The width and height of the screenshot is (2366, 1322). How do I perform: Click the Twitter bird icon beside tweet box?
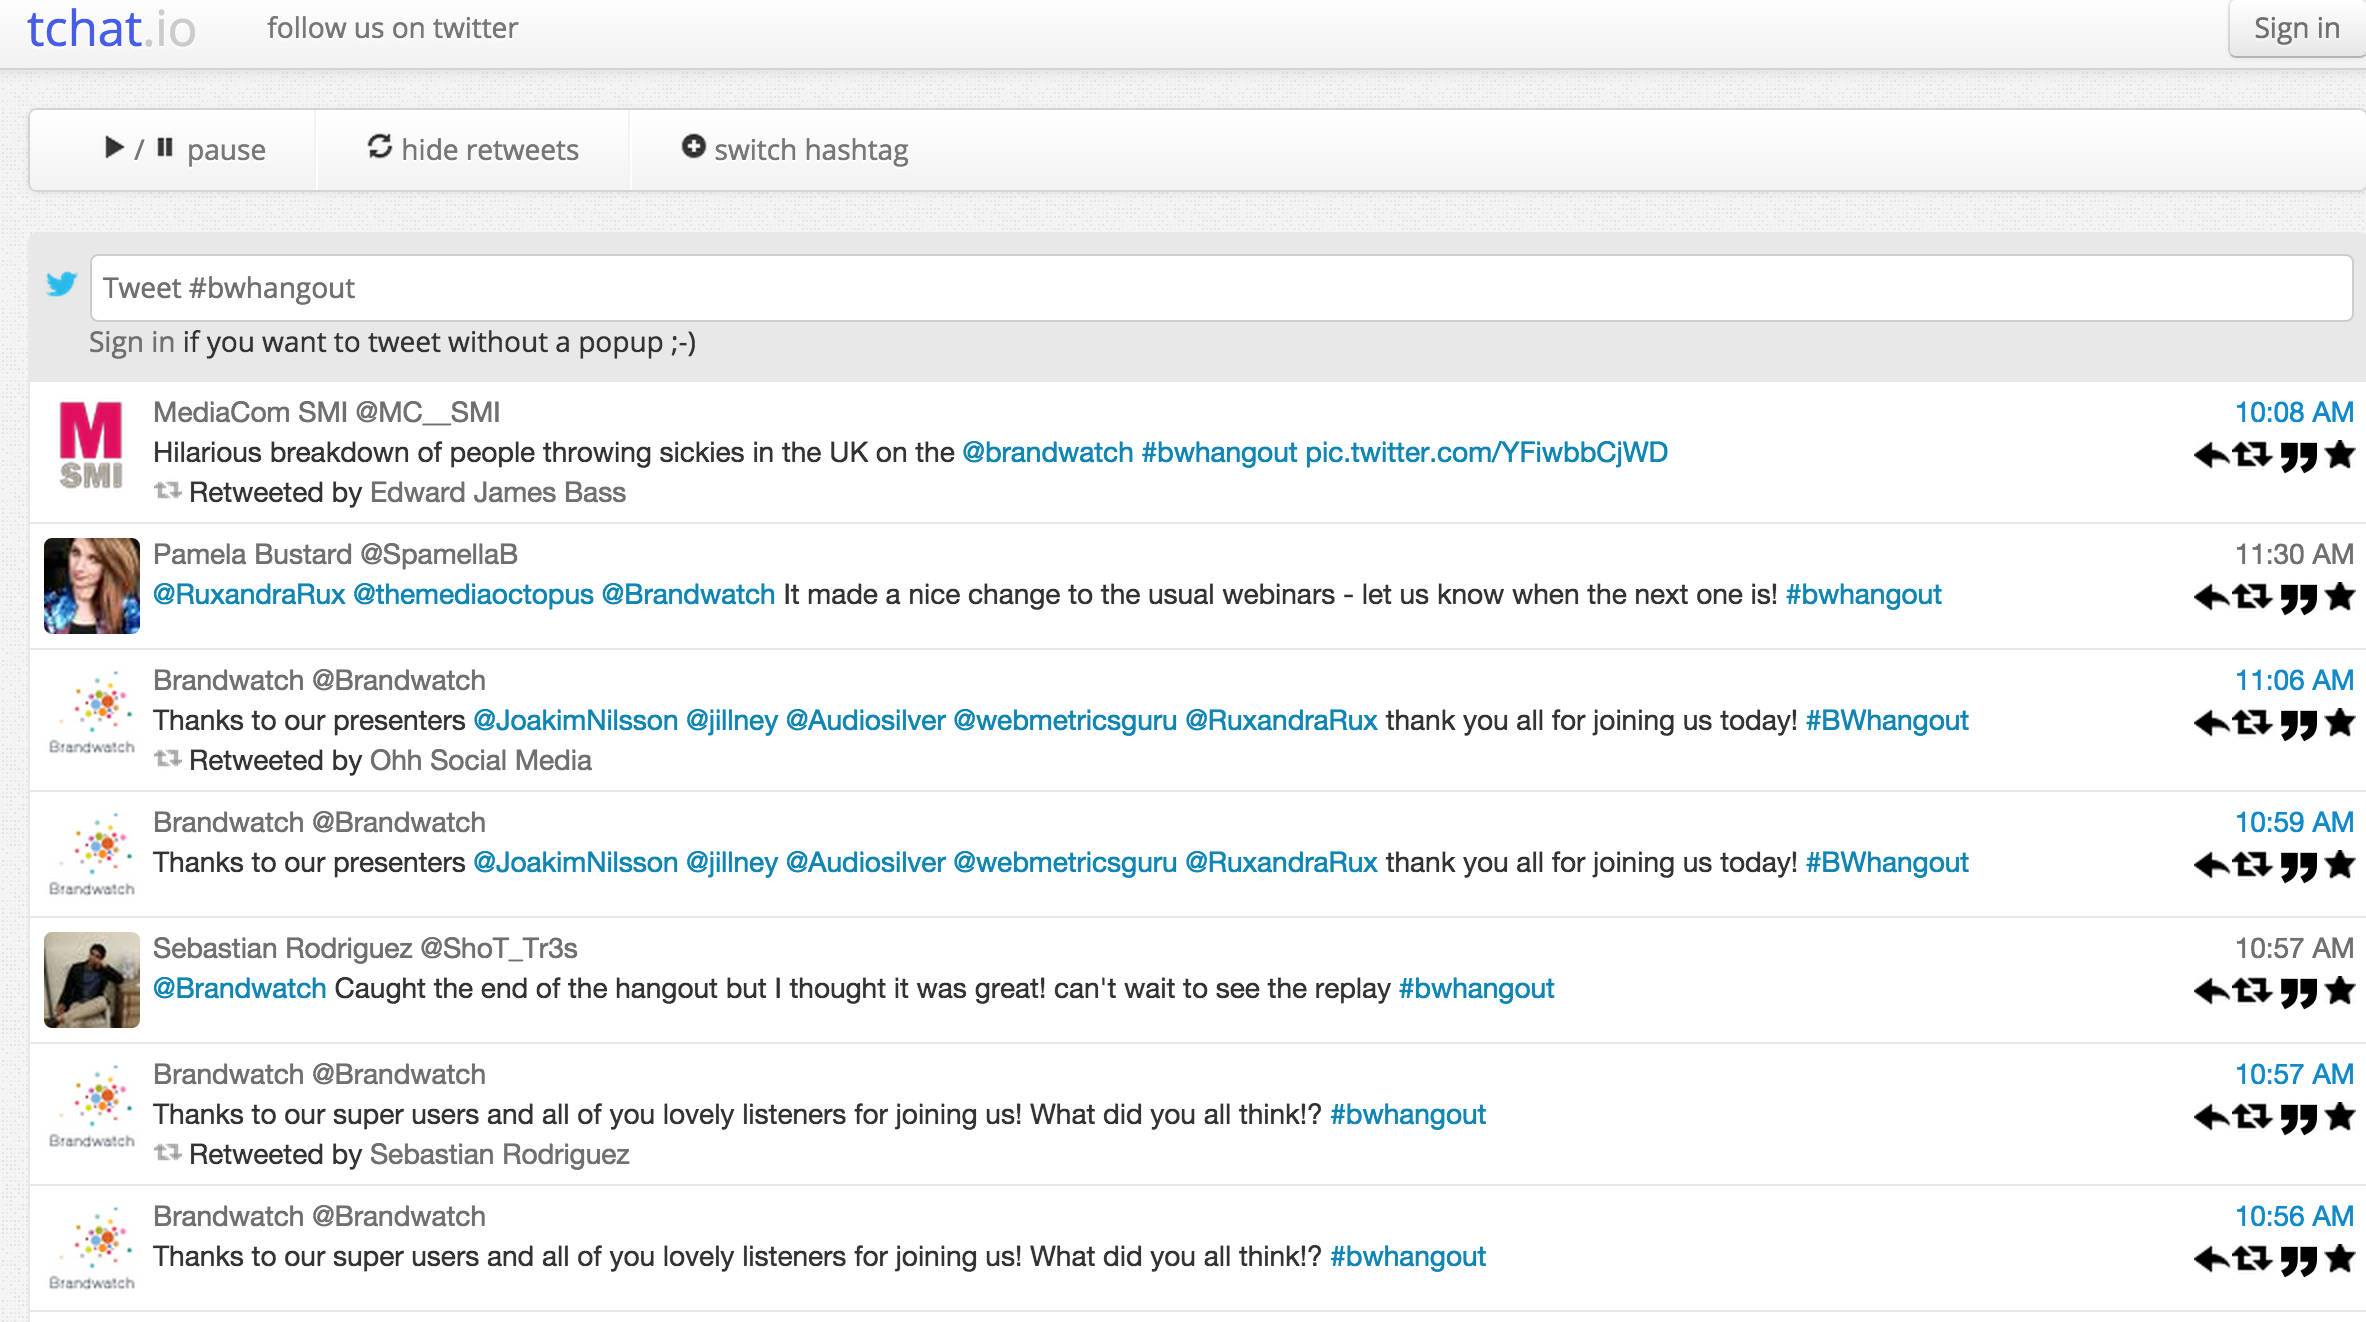point(62,285)
